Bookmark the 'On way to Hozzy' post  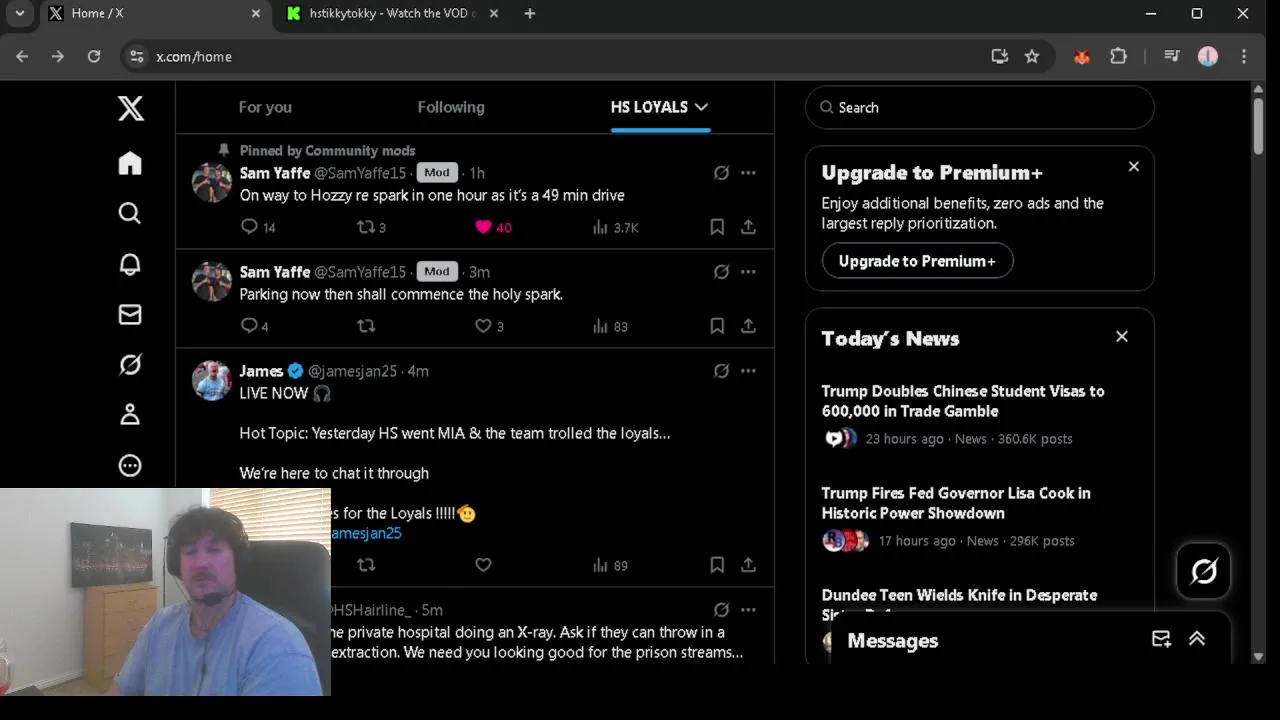pos(717,227)
